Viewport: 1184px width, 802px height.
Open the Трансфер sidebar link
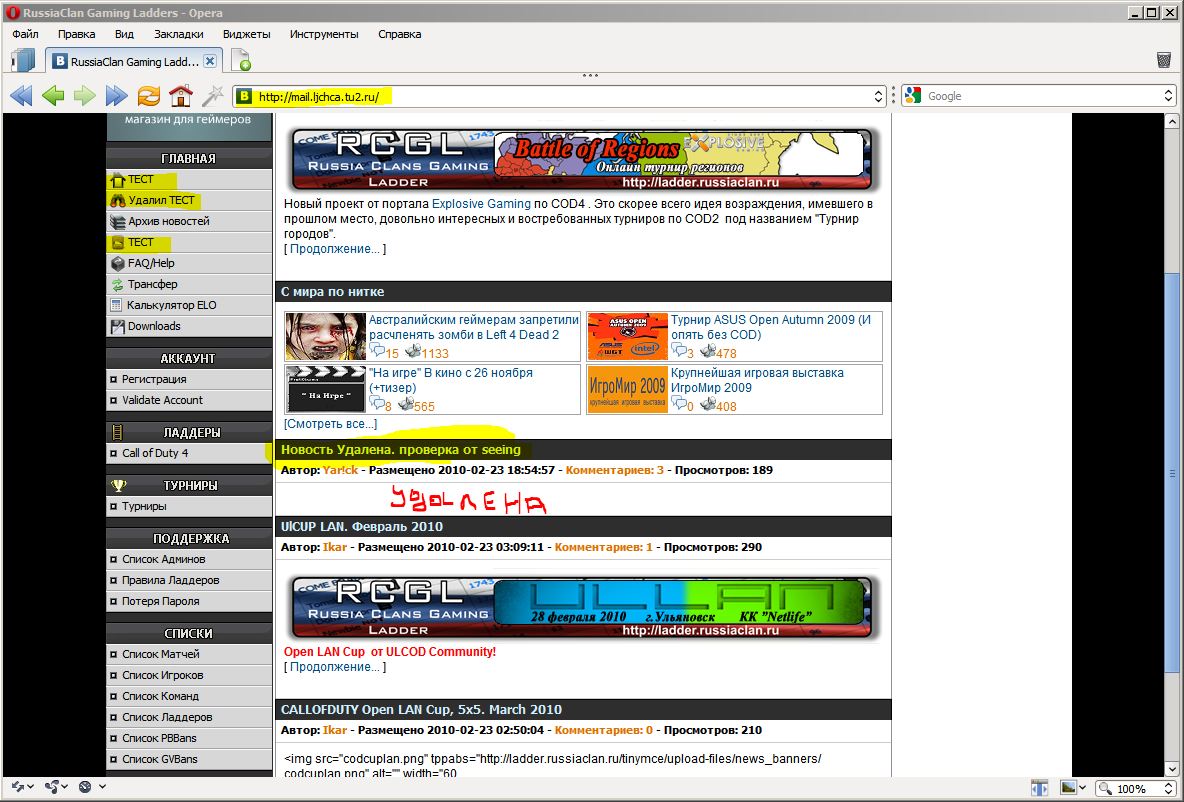click(x=153, y=284)
